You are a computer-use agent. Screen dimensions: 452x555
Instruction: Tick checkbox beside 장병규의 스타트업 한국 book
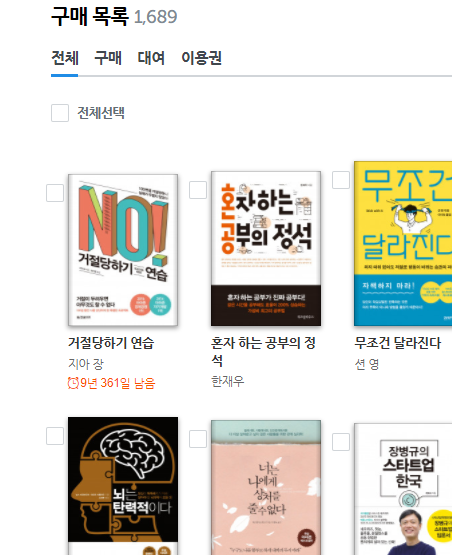point(341,442)
